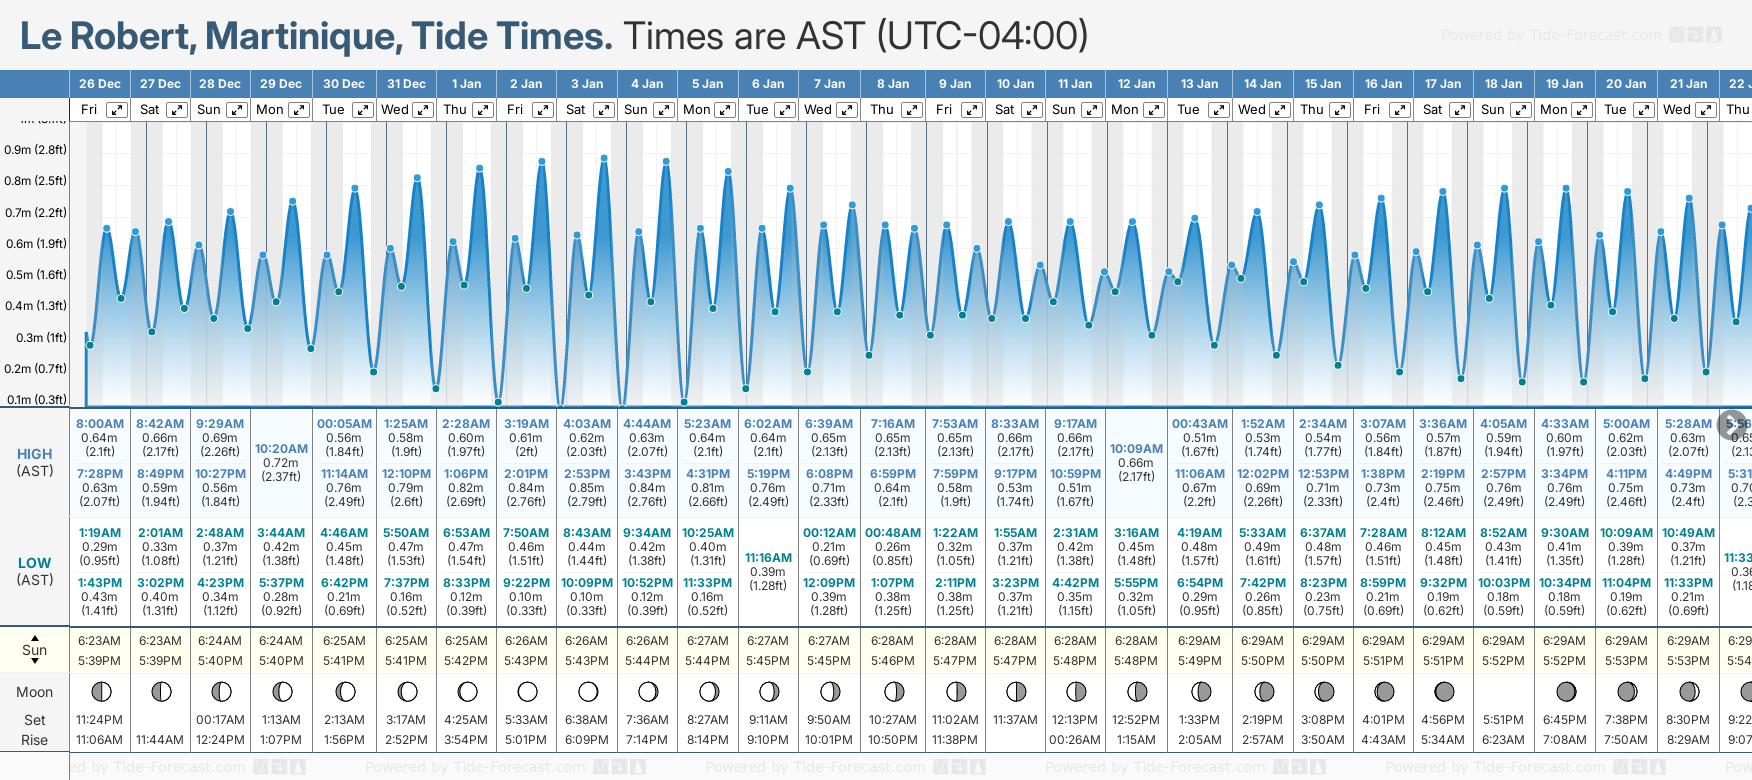Select the full moon icon under 3 Jan

(x=588, y=691)
